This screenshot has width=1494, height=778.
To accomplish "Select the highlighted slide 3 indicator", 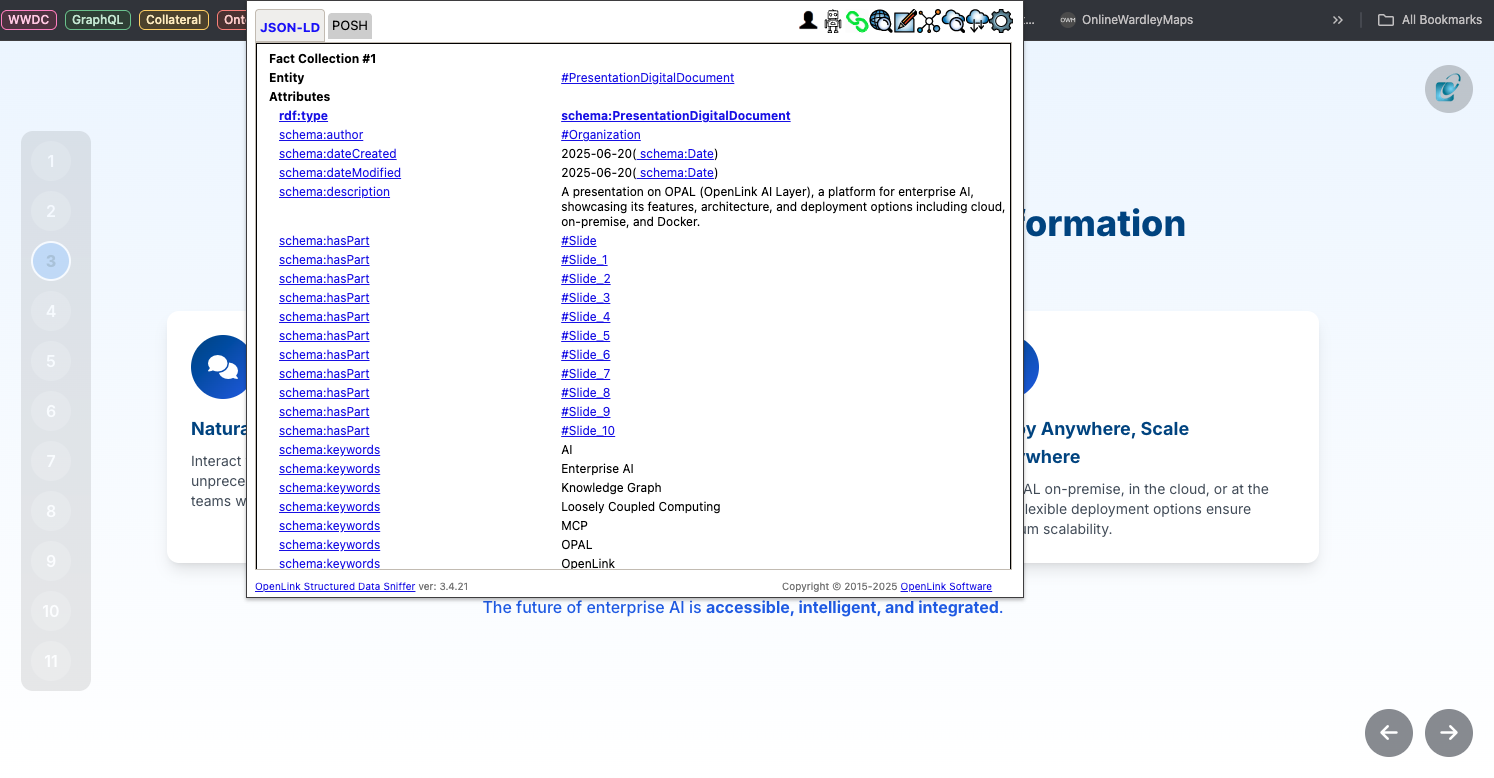I will [51, 261].
